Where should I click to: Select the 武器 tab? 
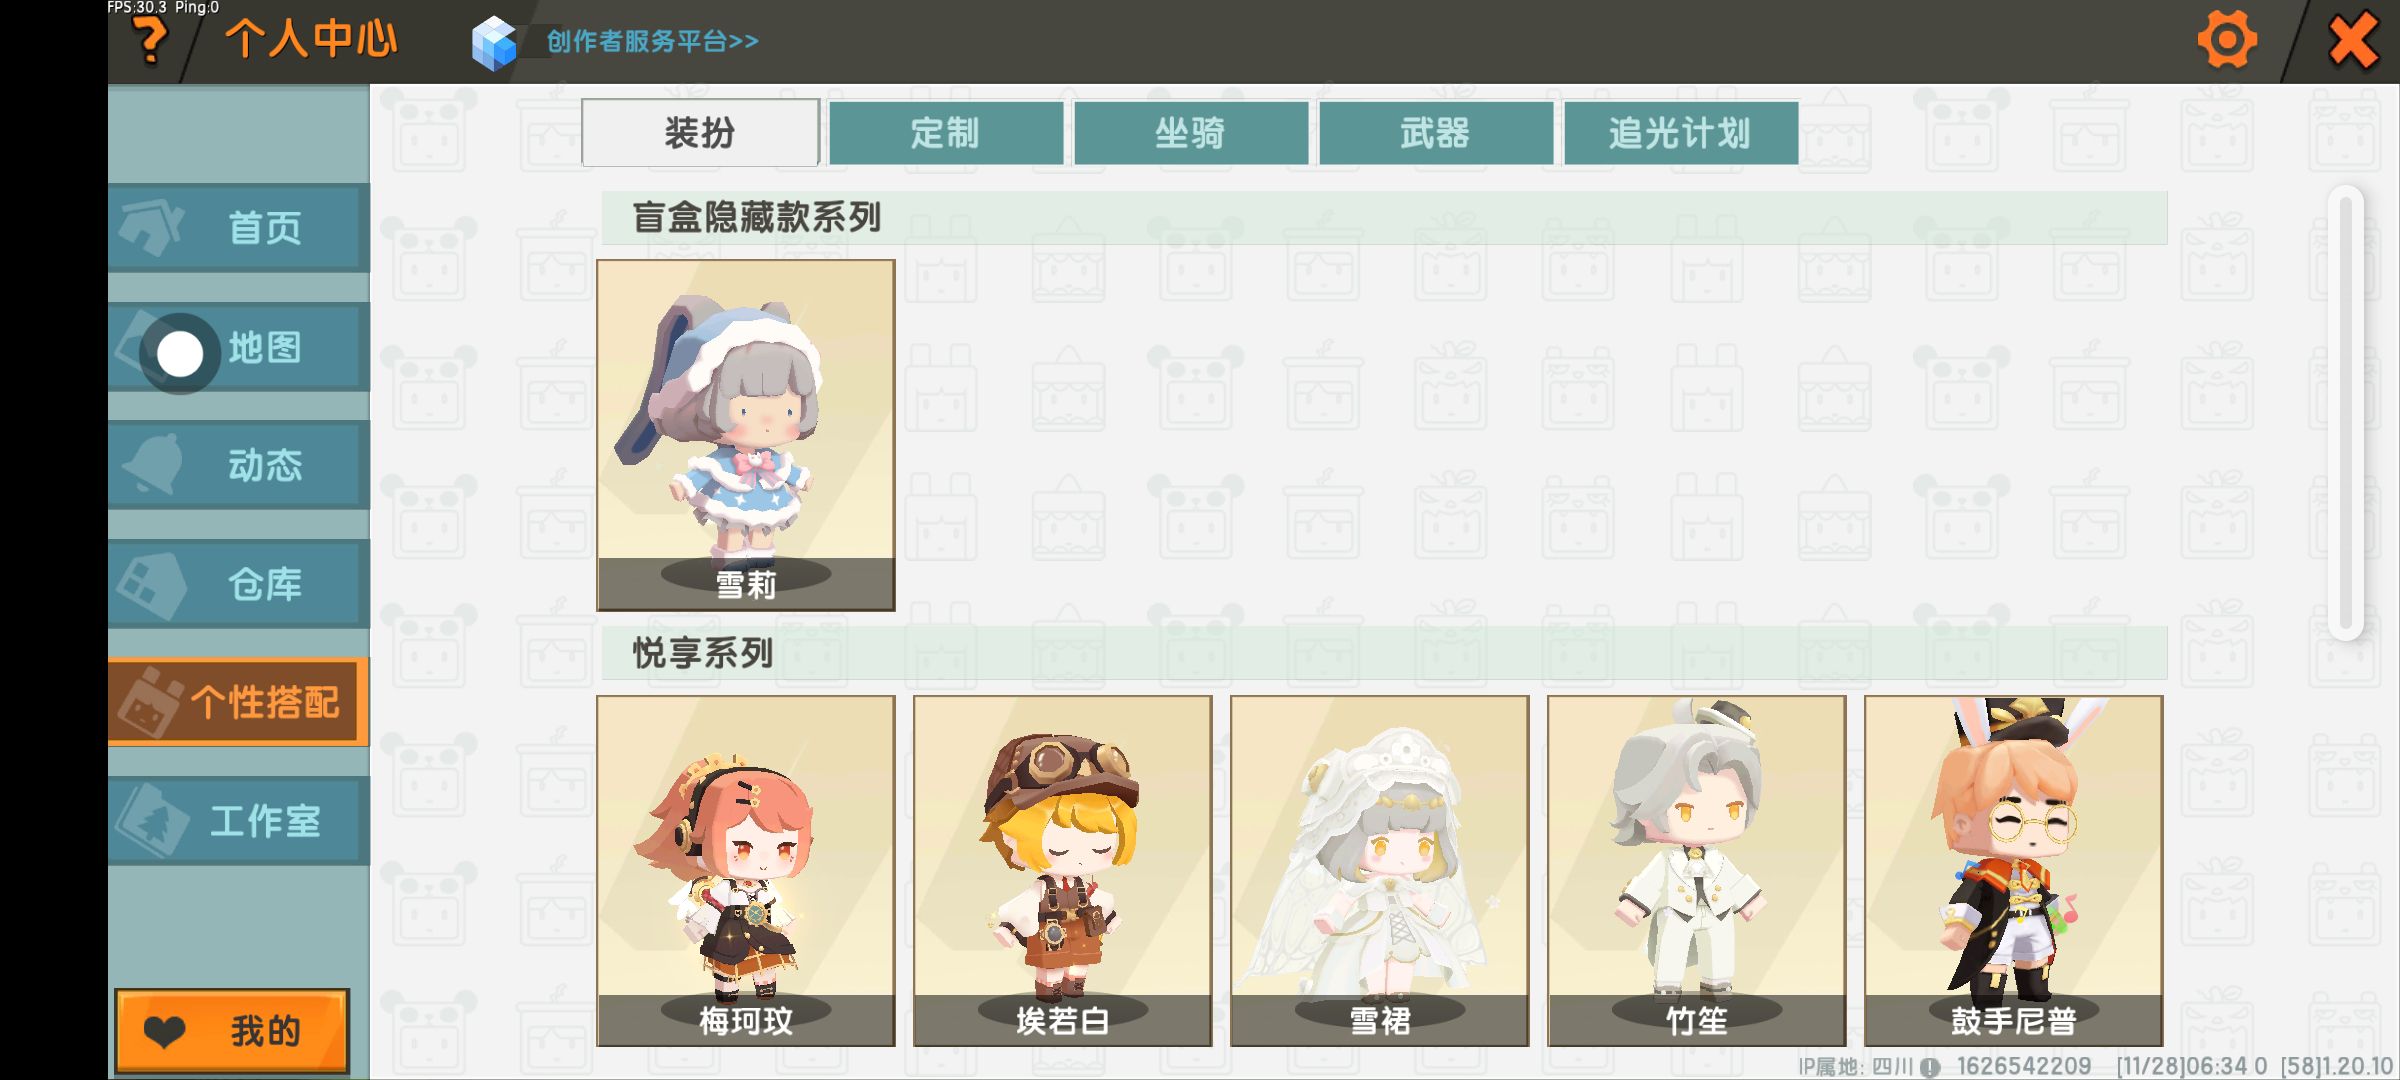(1436, 132)
